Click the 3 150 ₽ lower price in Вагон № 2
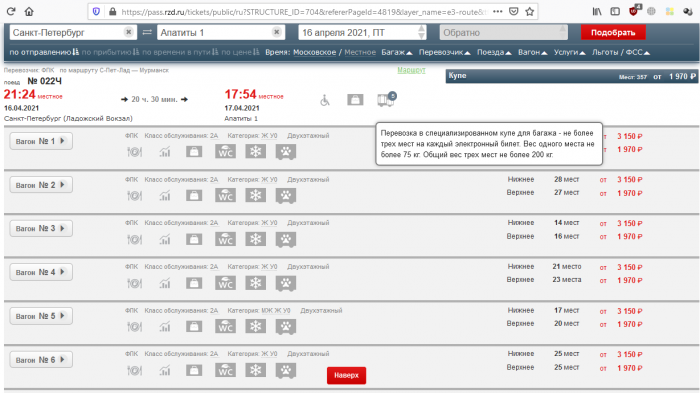This screenshot has width=700, height=393. point(629,180)
